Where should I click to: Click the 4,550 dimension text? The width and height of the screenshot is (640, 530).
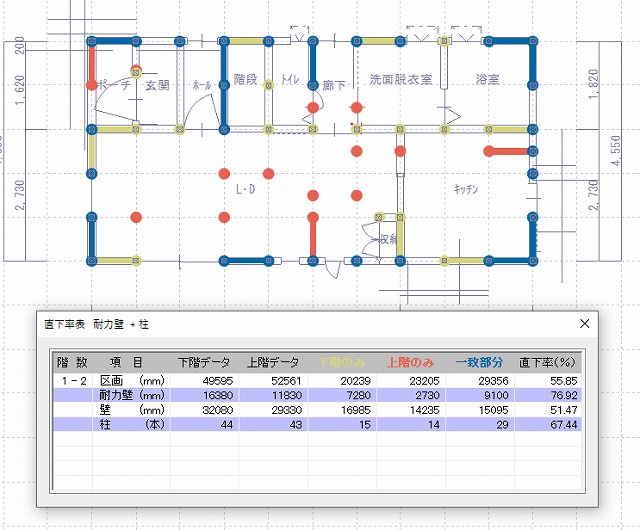(x=616, y=151)
